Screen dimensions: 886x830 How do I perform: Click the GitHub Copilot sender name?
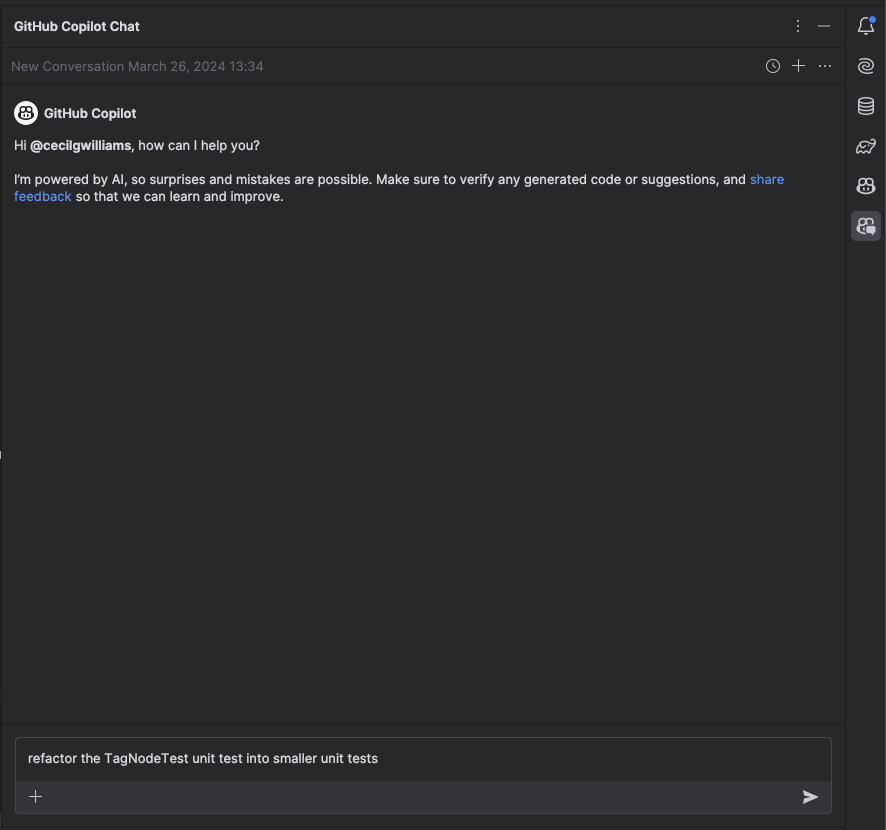[90, 114]
